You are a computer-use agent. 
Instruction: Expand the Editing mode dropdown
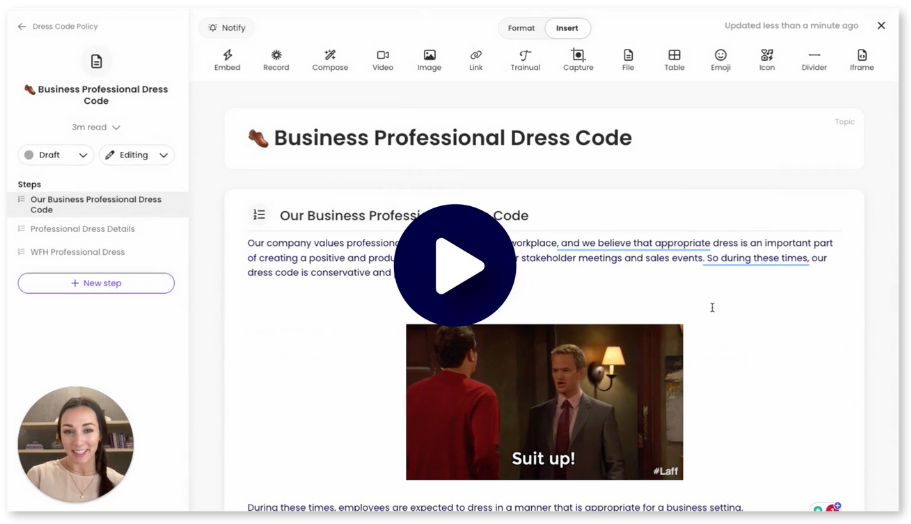(x=137, y=155)
